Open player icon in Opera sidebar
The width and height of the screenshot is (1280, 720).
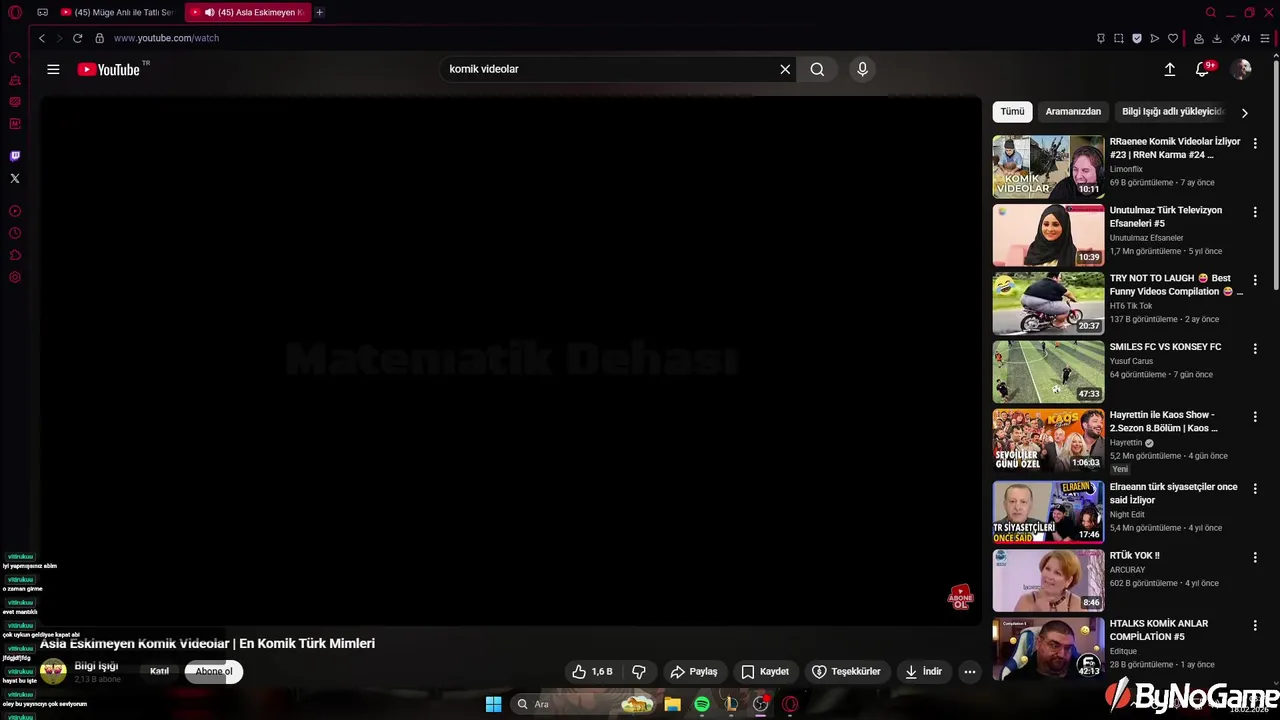point(15,211)
